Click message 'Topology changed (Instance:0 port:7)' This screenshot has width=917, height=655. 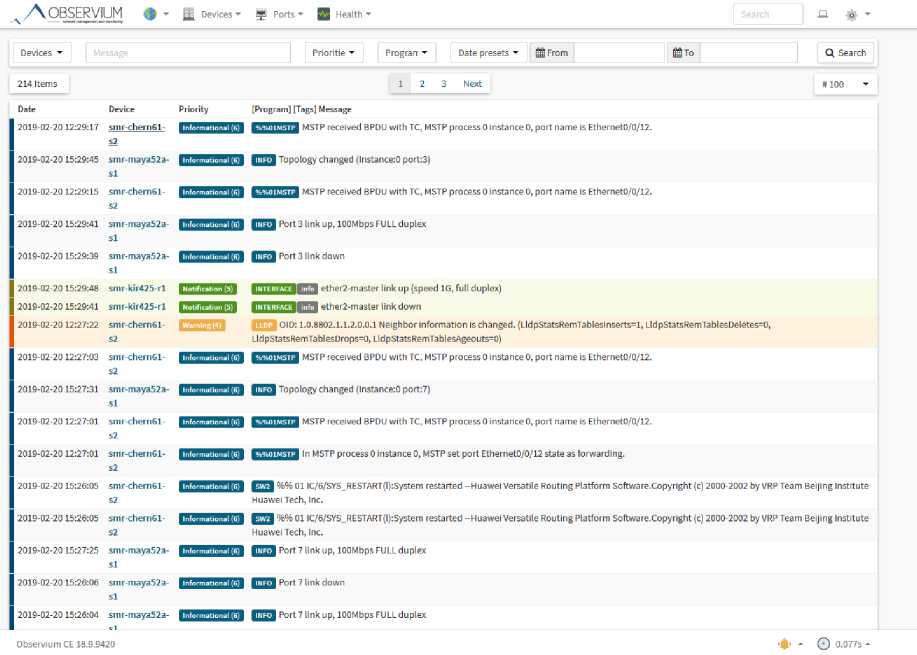354,389
